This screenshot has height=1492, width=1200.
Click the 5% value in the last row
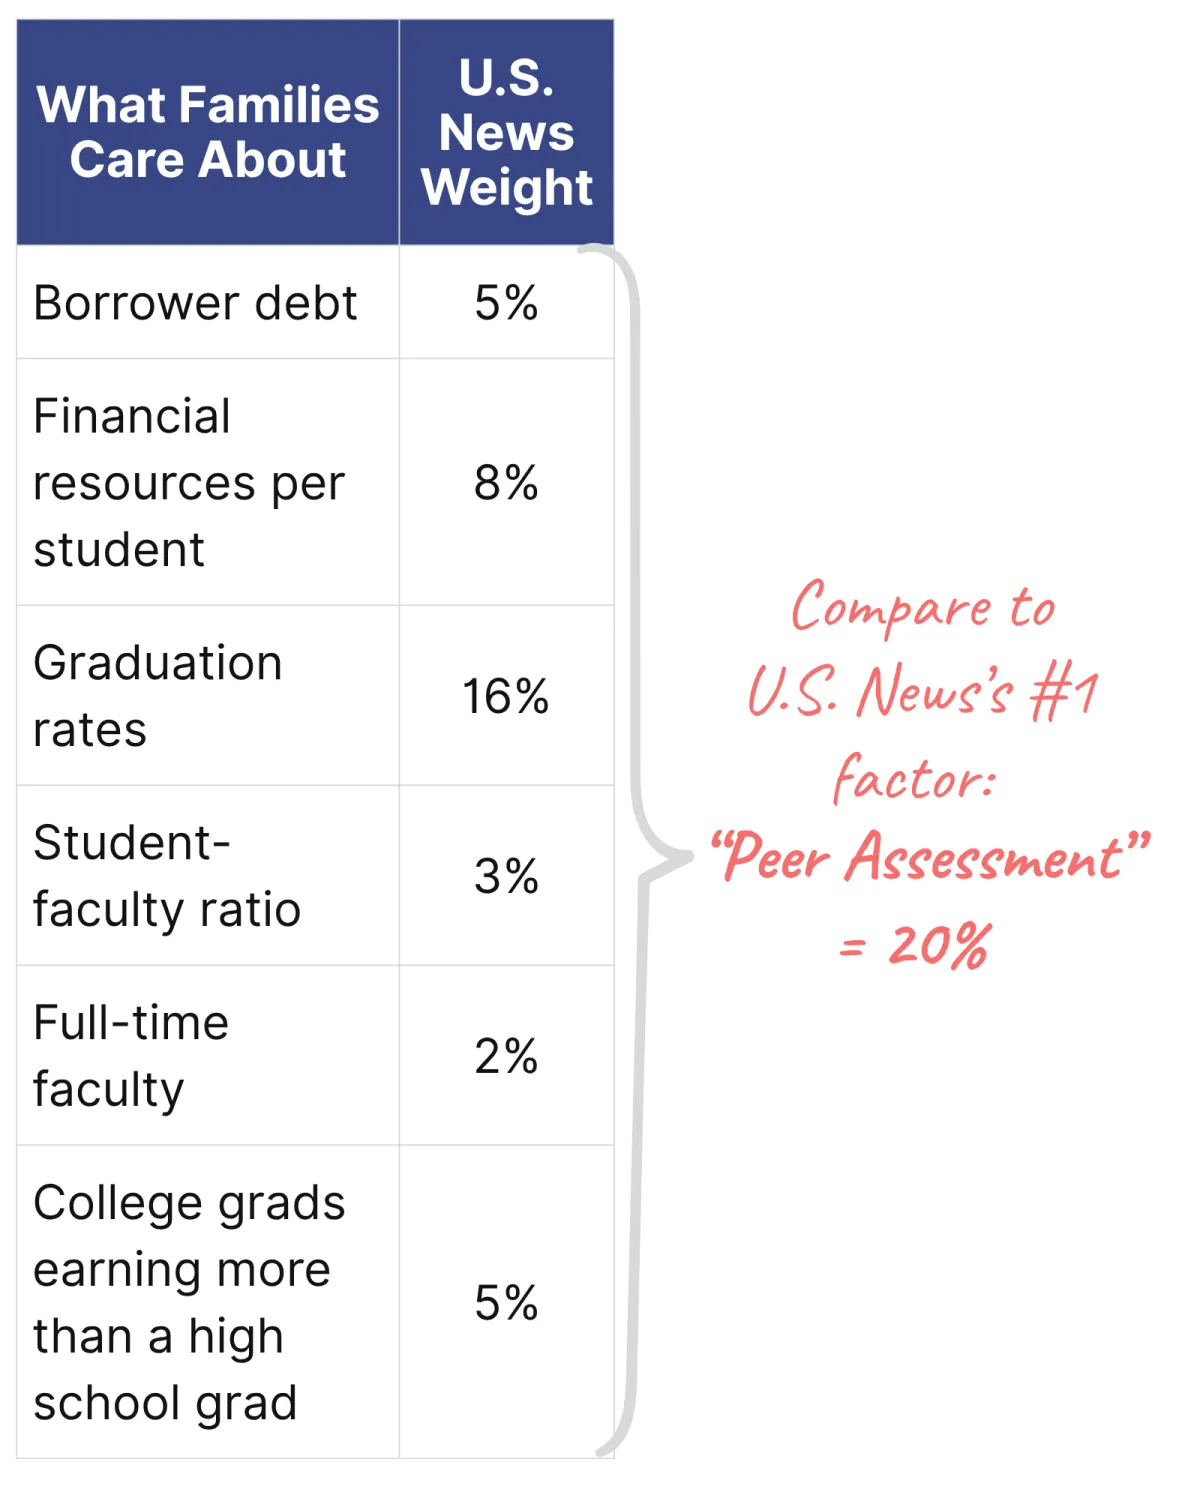[506, 1302]
